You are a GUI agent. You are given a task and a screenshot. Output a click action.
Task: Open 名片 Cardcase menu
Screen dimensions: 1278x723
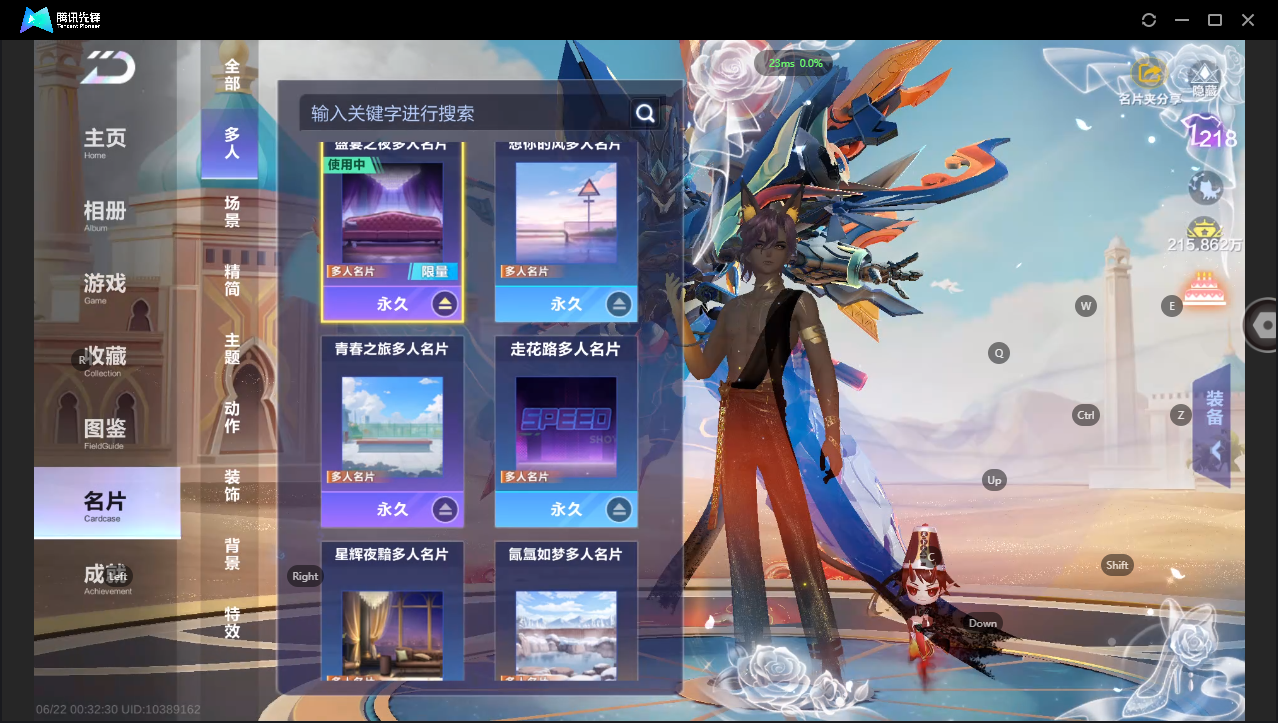[x=107, y=503]
